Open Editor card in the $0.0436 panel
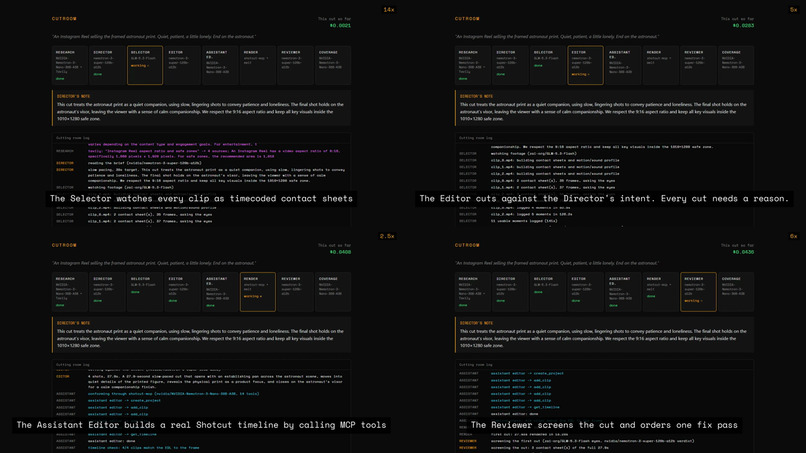 [585, 292]
